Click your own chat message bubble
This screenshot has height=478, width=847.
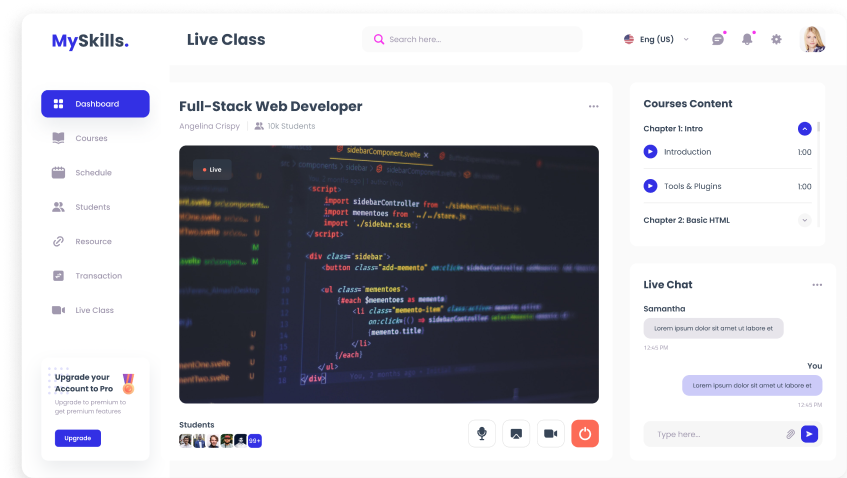pyautogui.click(x=752, y=386)
